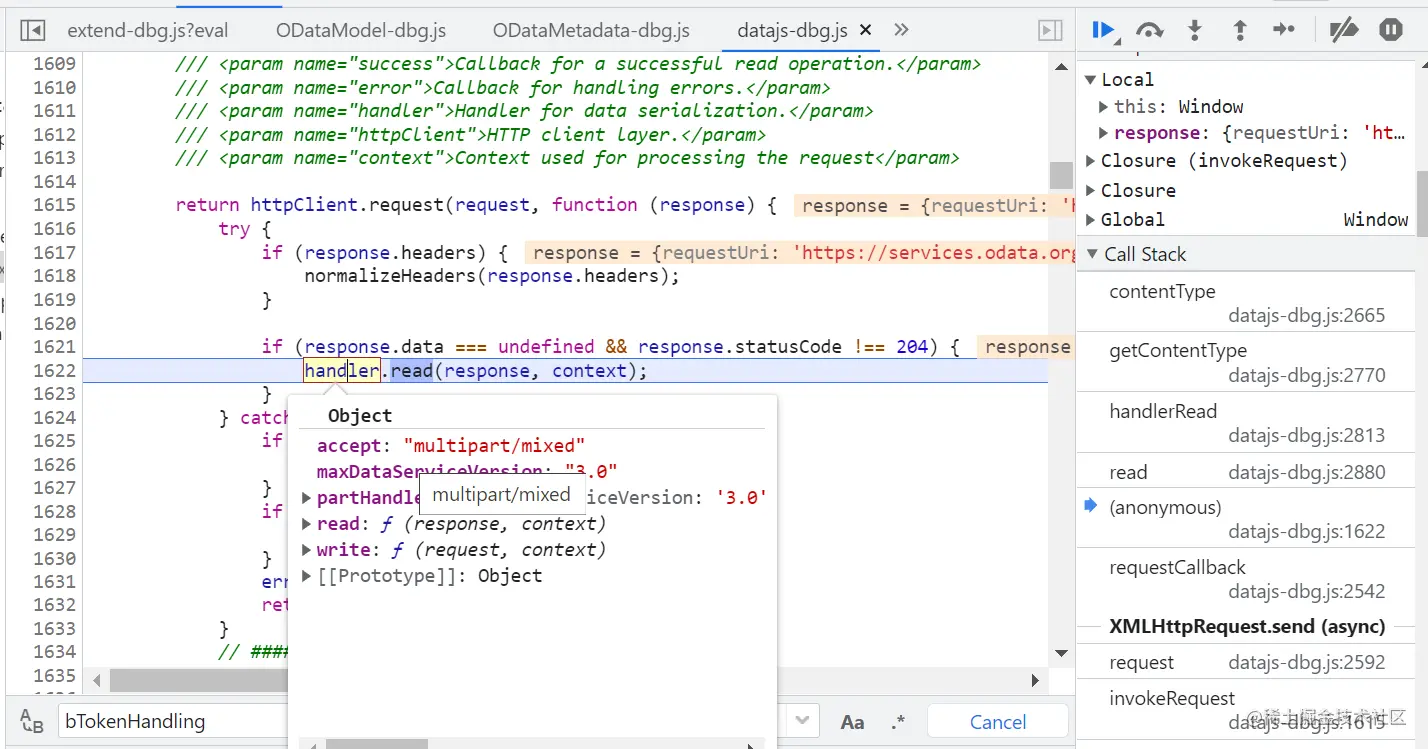
Task: Expand partHandler in the object popup
Action: click(307, 497)
